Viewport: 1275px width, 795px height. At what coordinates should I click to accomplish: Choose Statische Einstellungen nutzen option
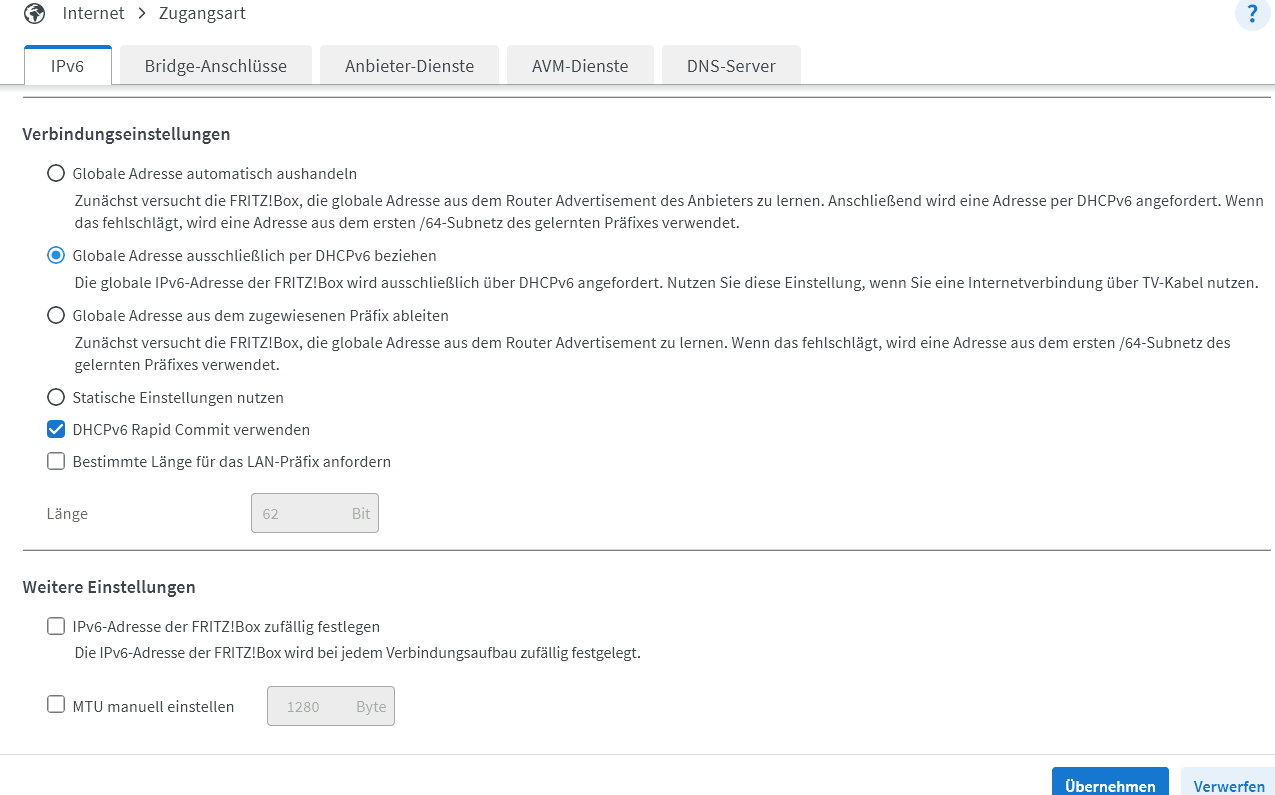point(56,397)
